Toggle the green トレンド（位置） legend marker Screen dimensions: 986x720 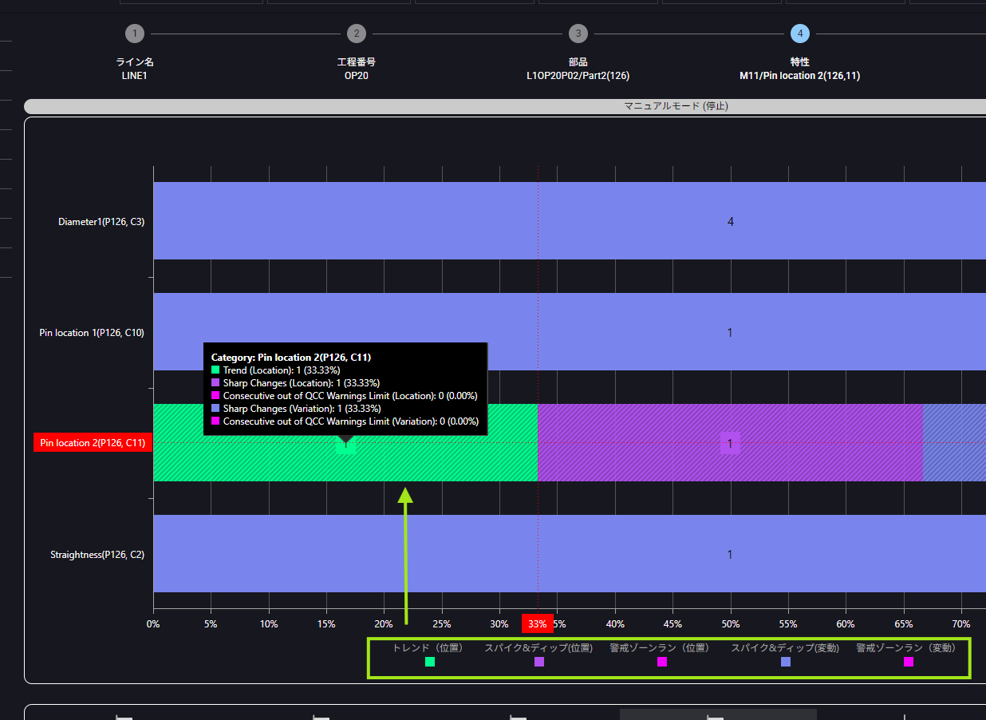pos(429,662)
